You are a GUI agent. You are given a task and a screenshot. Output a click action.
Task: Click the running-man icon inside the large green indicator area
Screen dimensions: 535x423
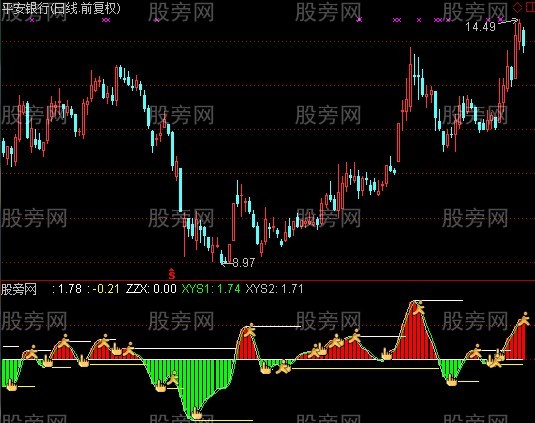pos(173,378)
